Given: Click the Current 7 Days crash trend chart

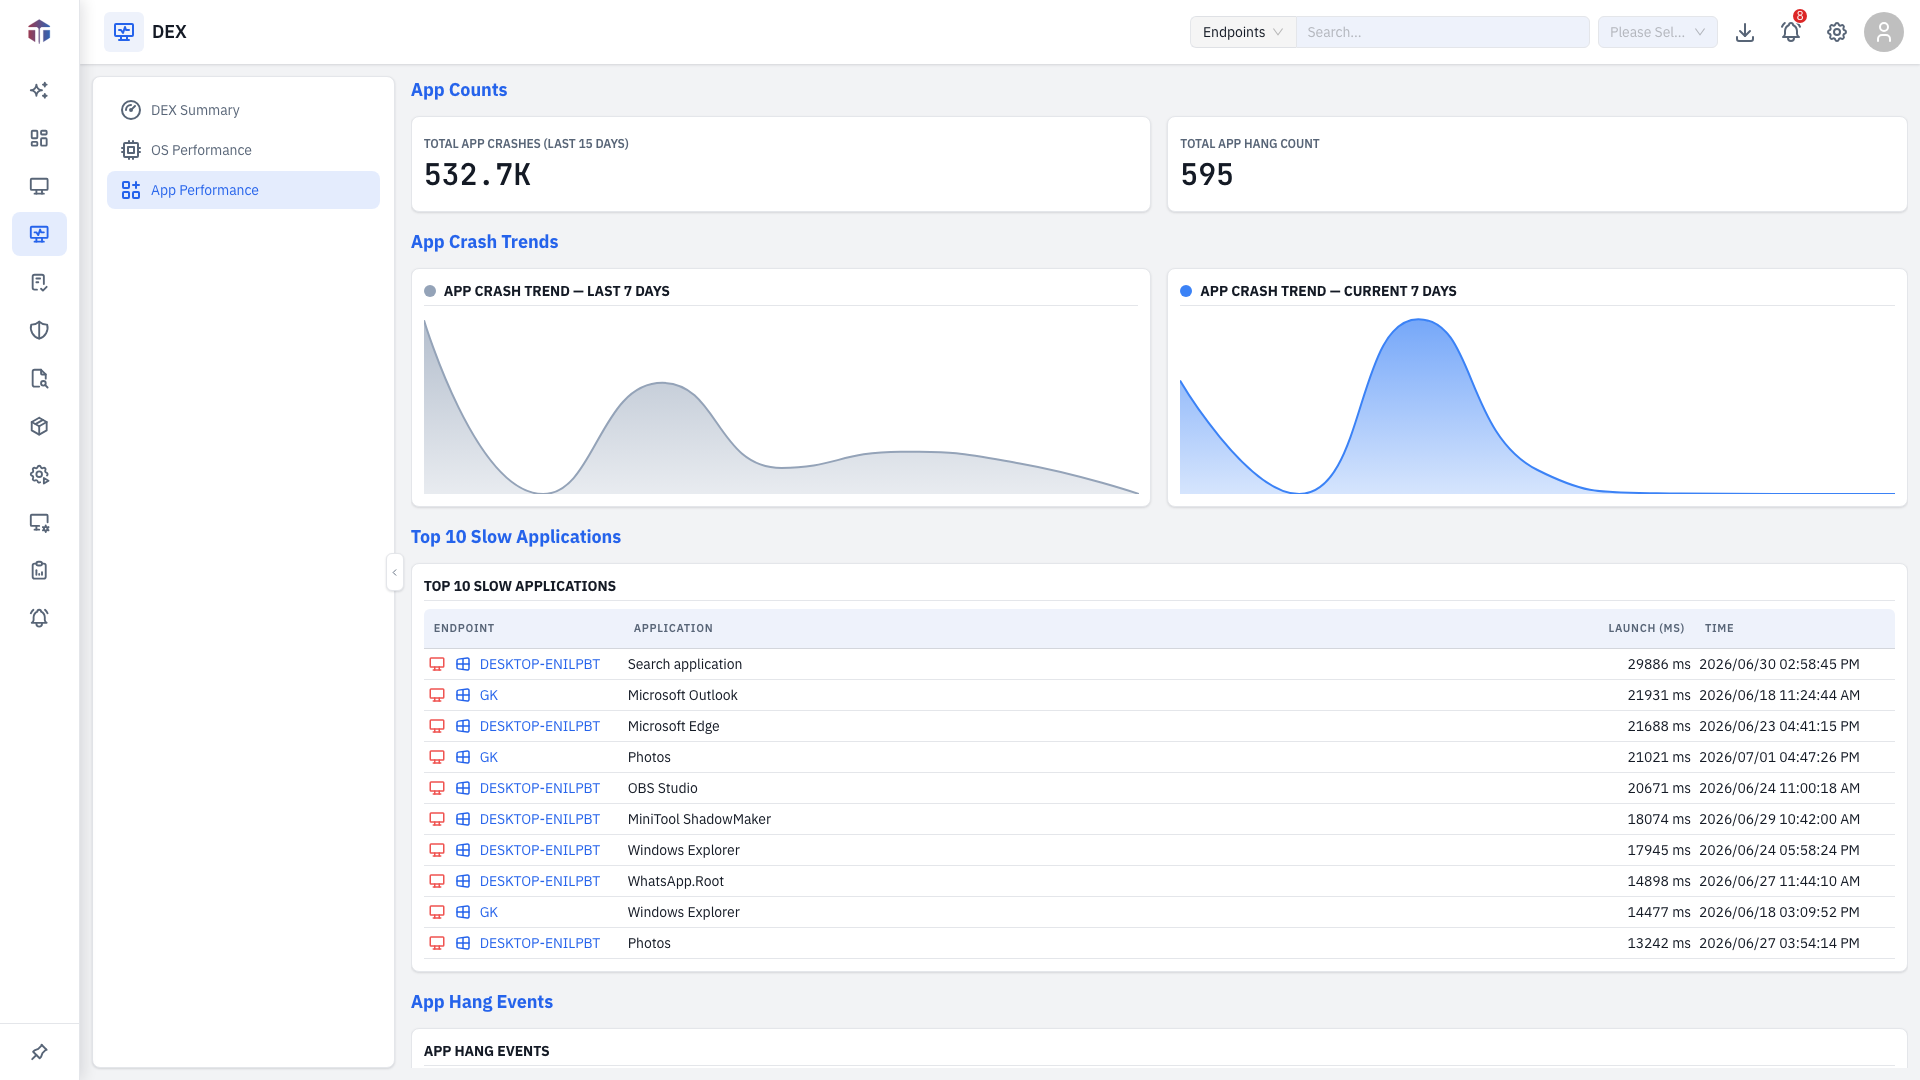Looking at the screenshot, I should click(1537, 405).
